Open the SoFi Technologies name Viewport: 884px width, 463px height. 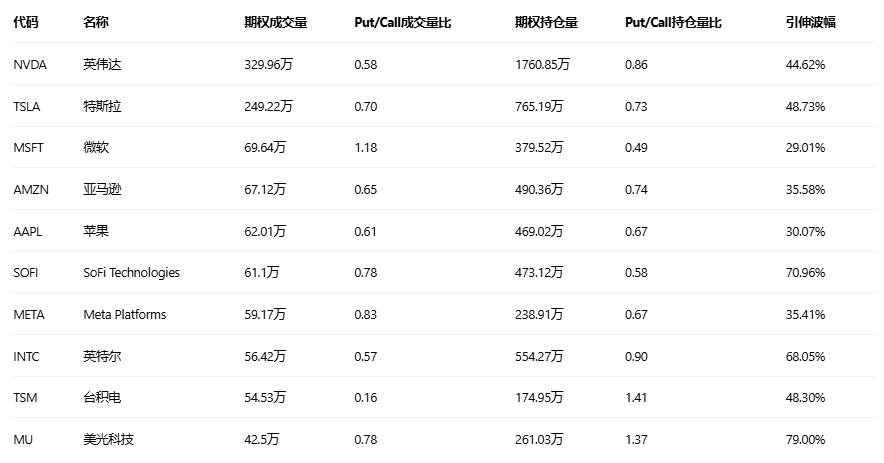(x=132, y=272)
